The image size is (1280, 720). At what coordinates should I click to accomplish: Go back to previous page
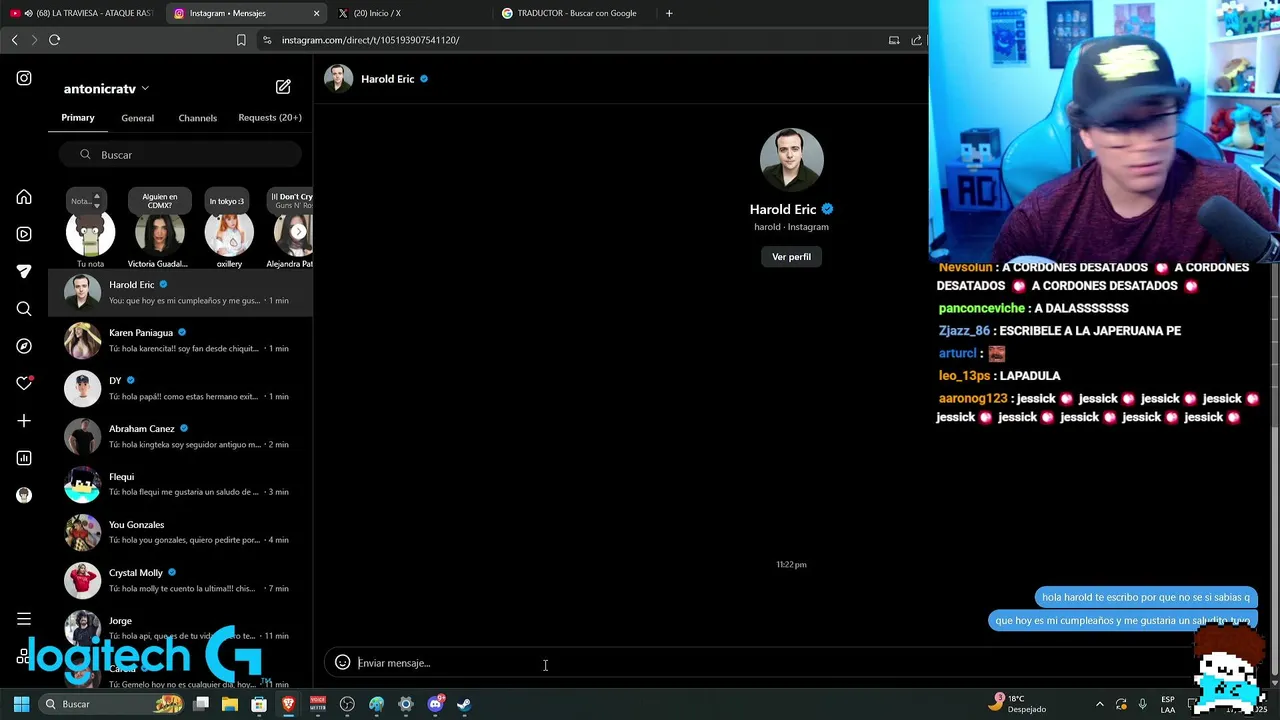point(14,40)
